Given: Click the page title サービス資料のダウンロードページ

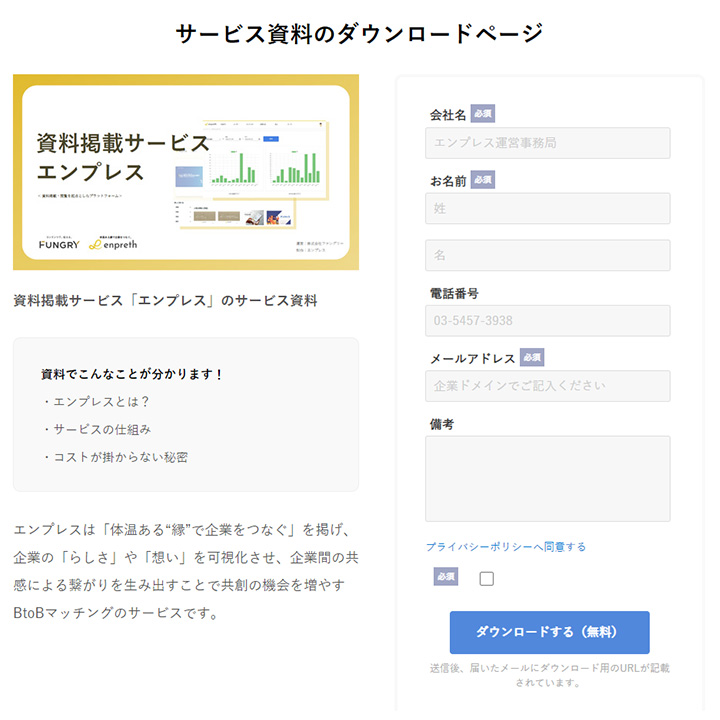Looking at the screenshot, I should tap(360, 34).
